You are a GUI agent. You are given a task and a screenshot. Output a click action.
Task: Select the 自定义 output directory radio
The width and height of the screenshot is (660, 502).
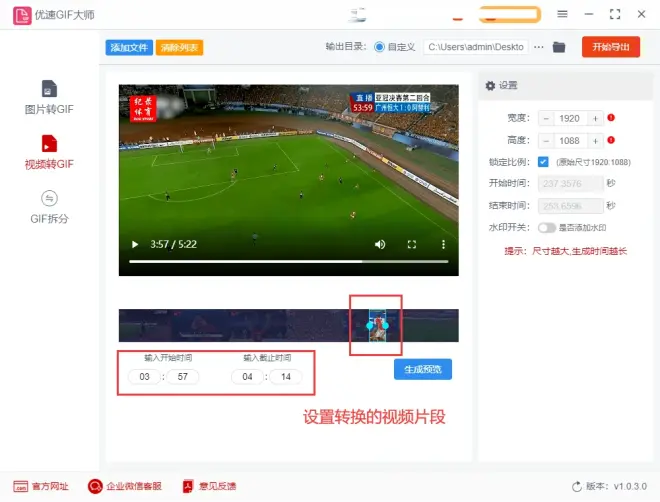pos(379,47)
